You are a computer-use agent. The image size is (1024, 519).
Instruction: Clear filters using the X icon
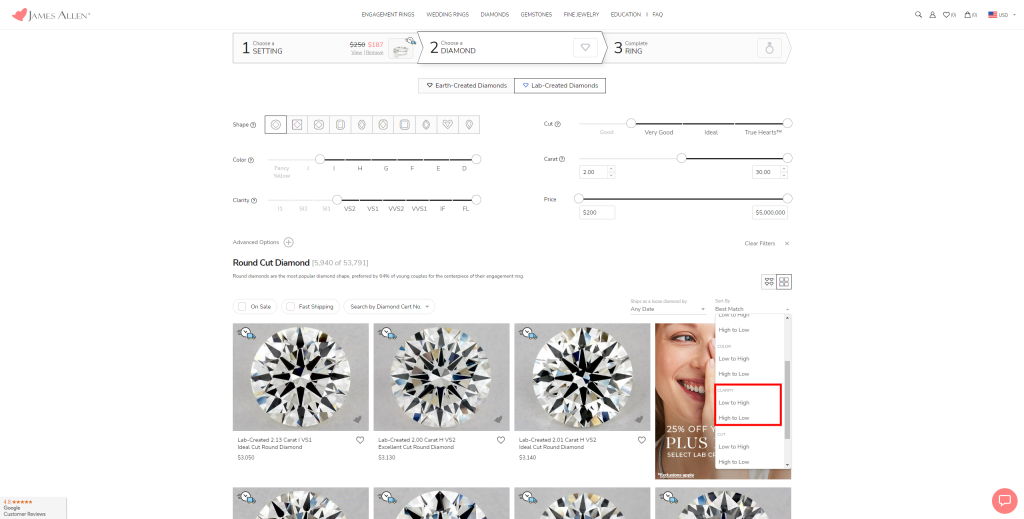pos(787,244)
